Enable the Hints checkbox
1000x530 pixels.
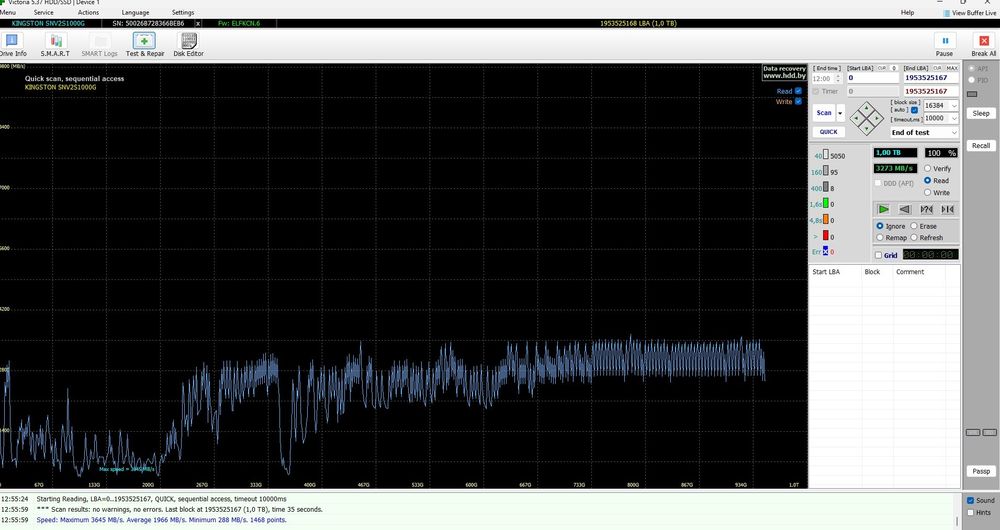coord(971,512)
